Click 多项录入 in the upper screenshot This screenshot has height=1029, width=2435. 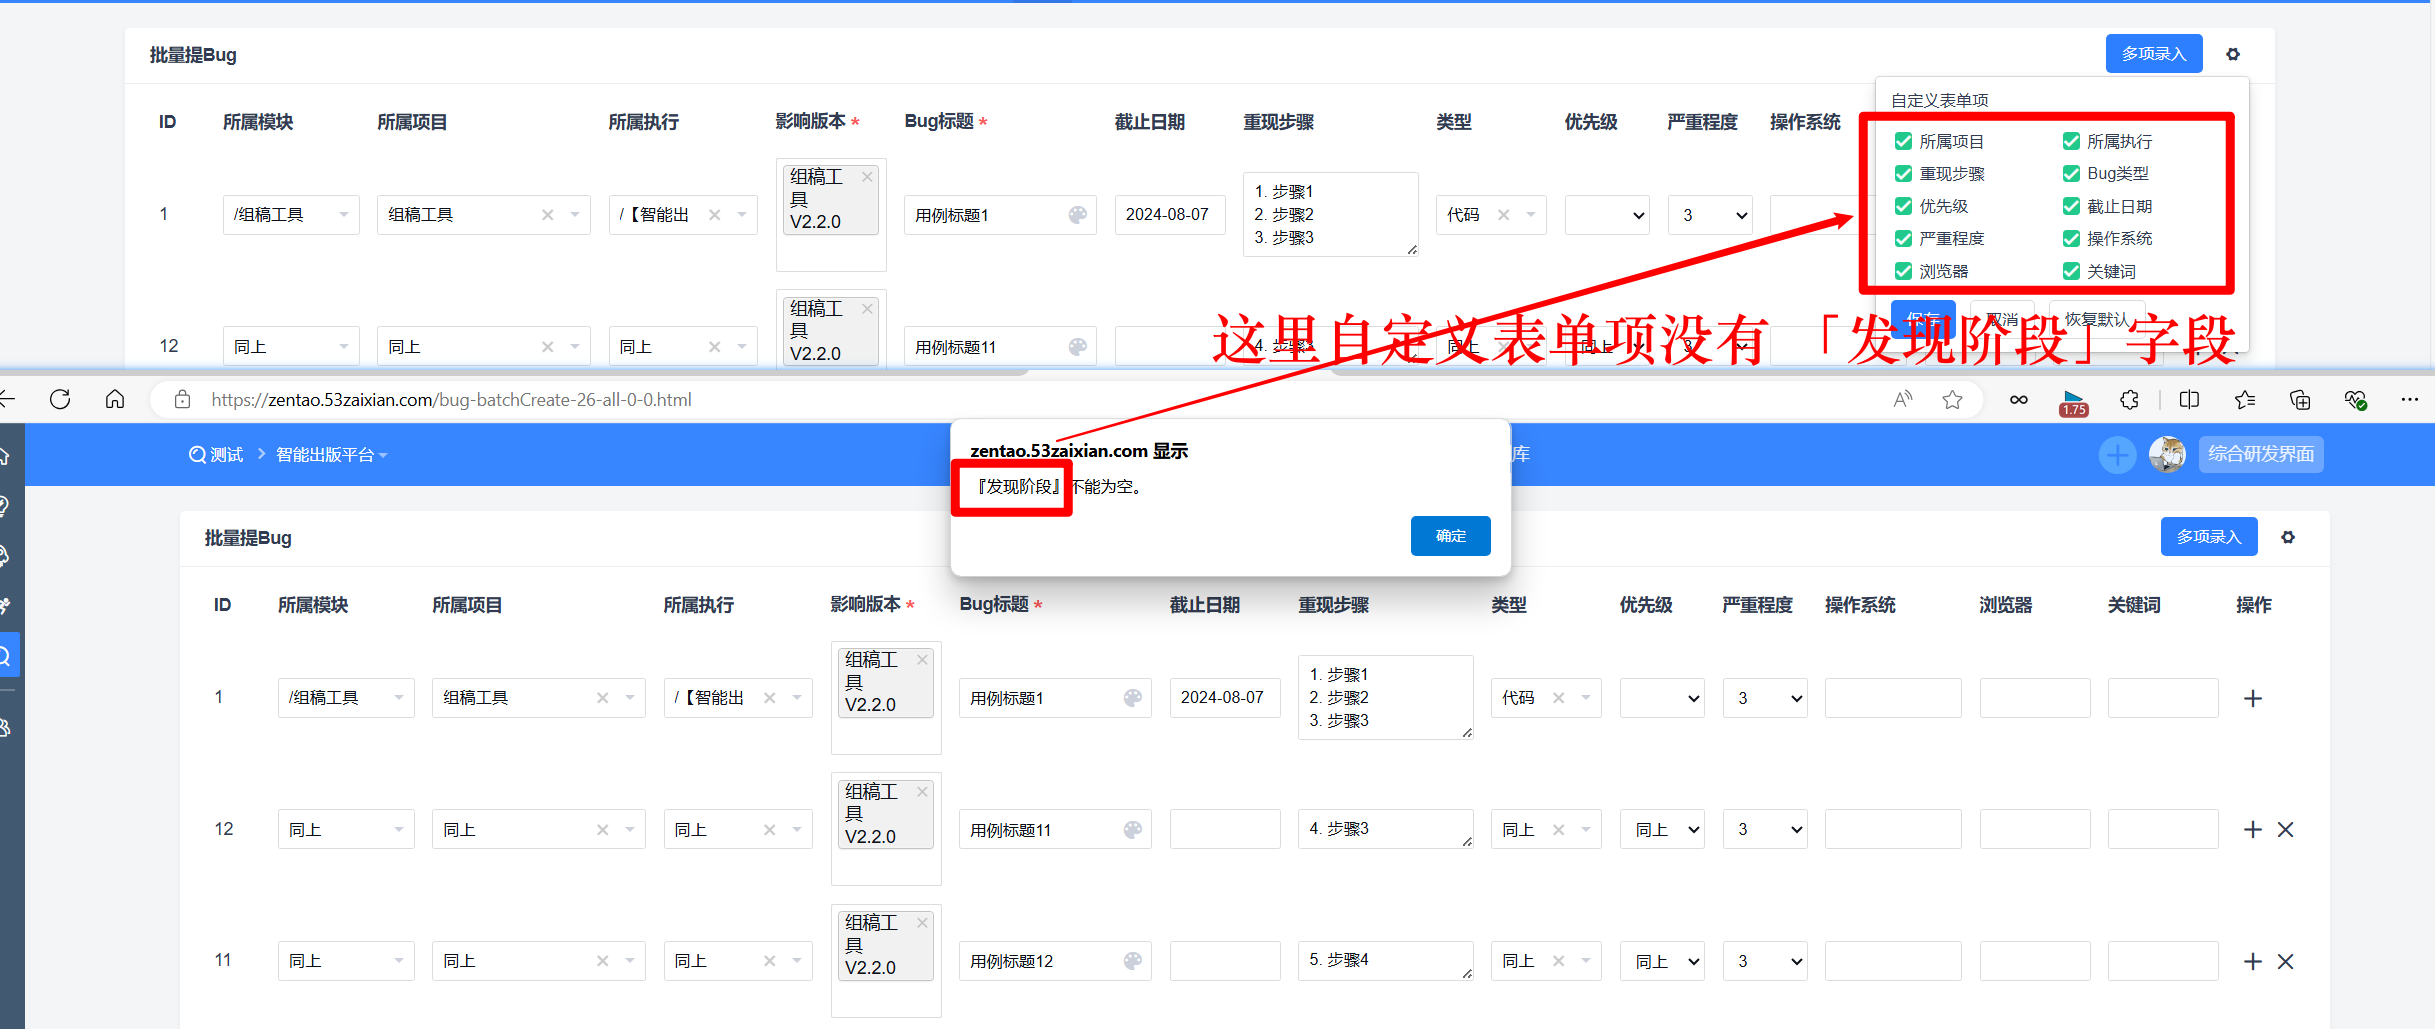click(2154, 54)
